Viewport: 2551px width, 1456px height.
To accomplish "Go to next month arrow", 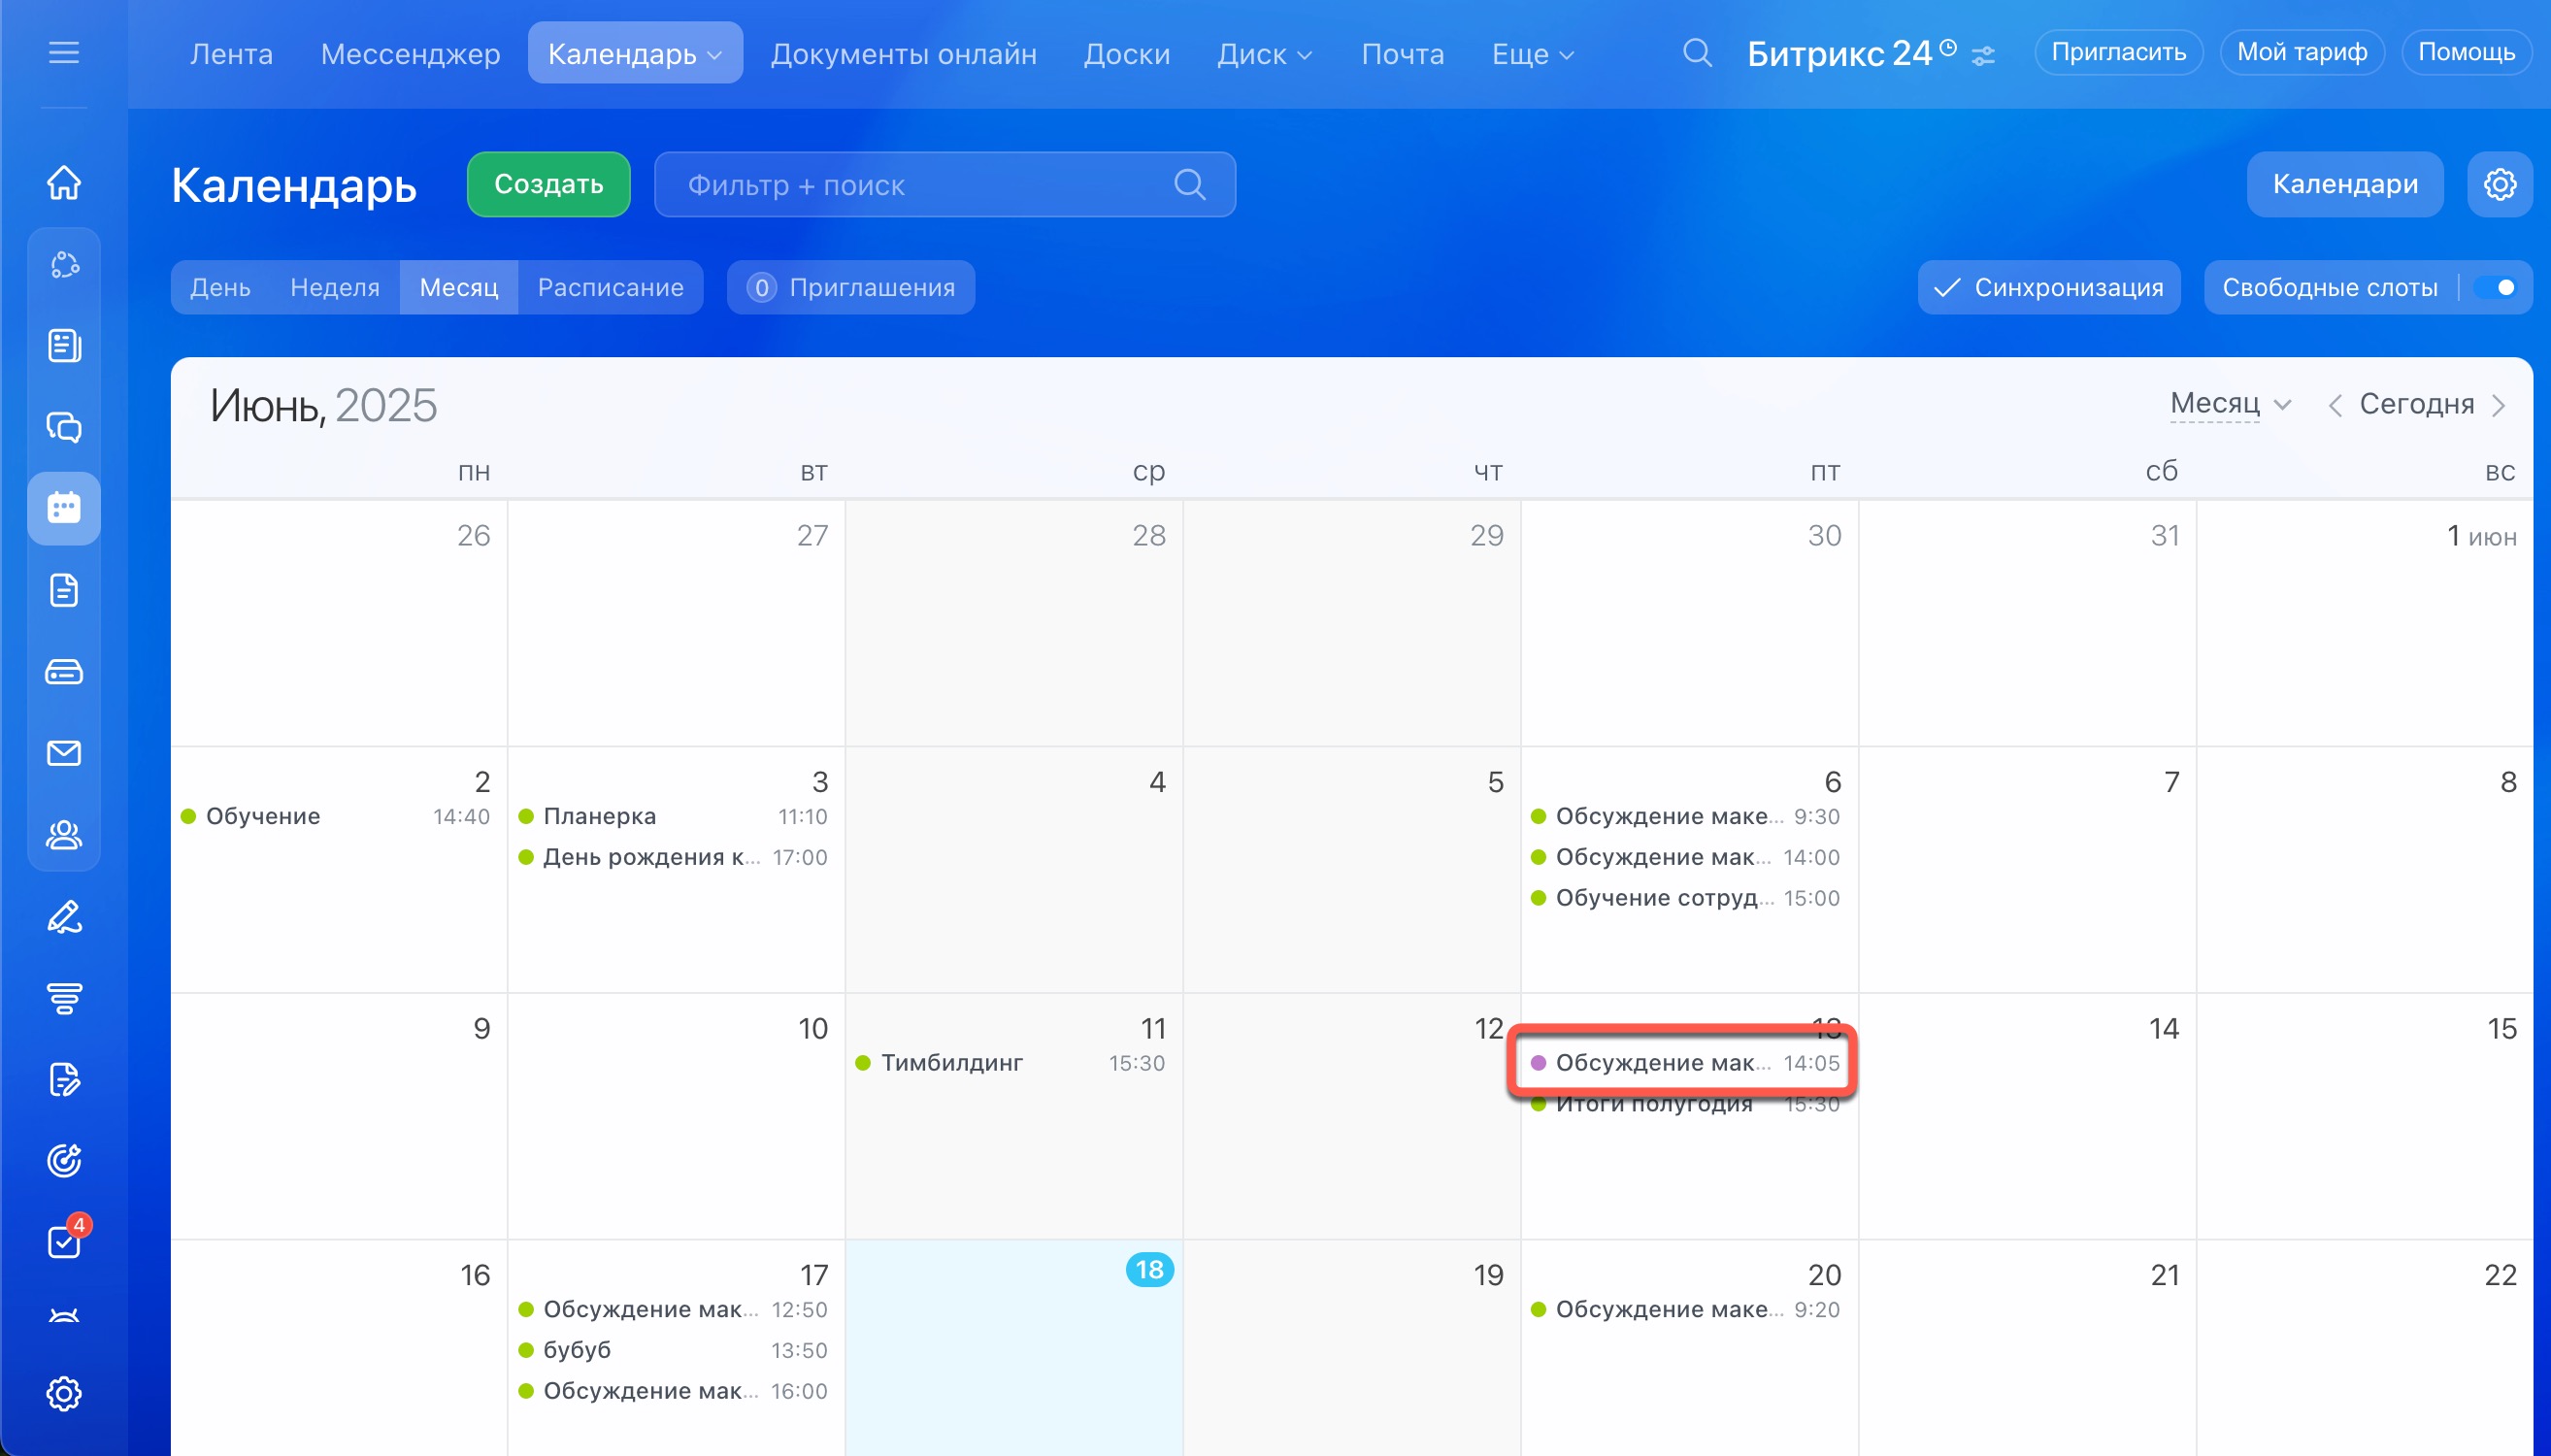I will click(2499, 405).
